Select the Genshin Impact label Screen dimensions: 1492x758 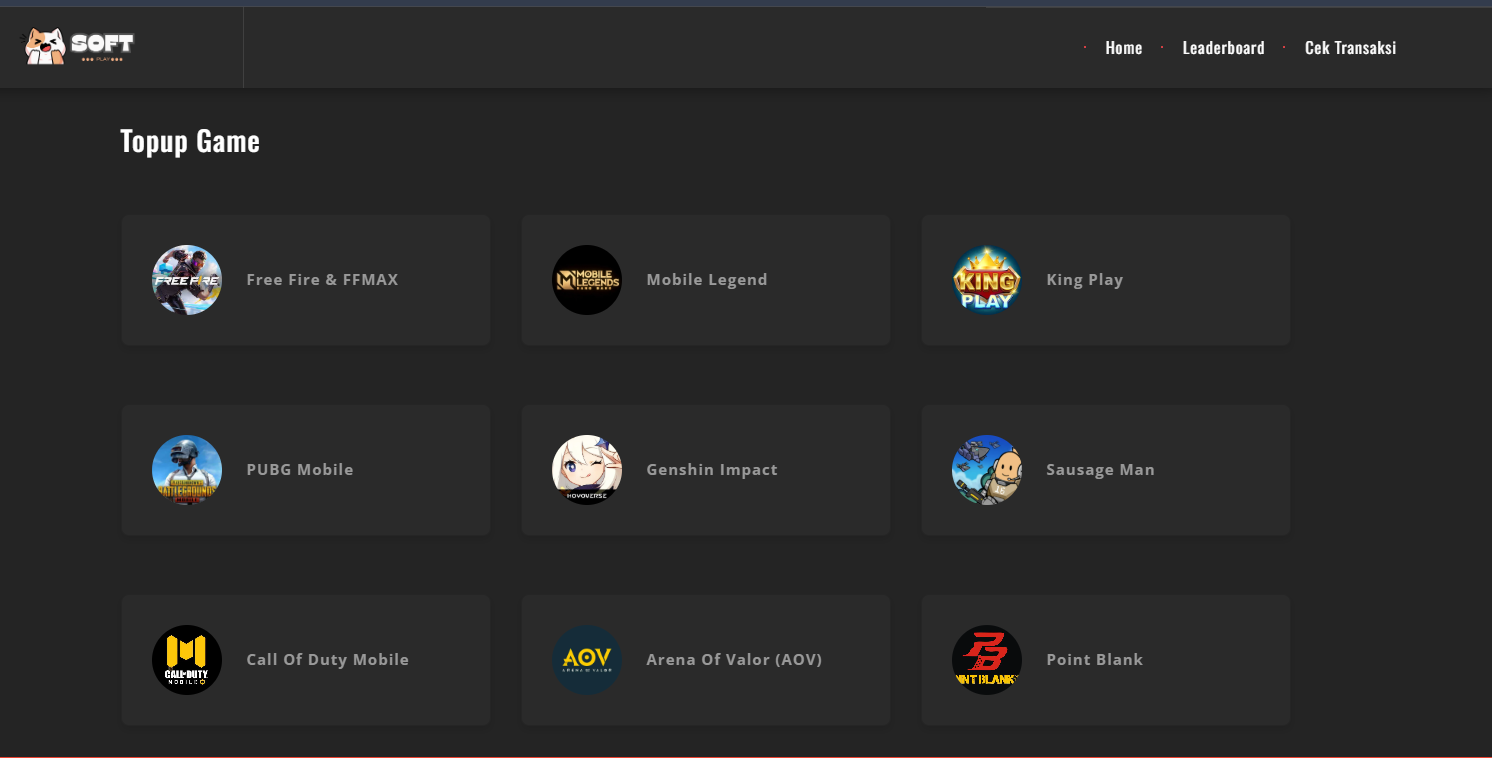(712, 470)
